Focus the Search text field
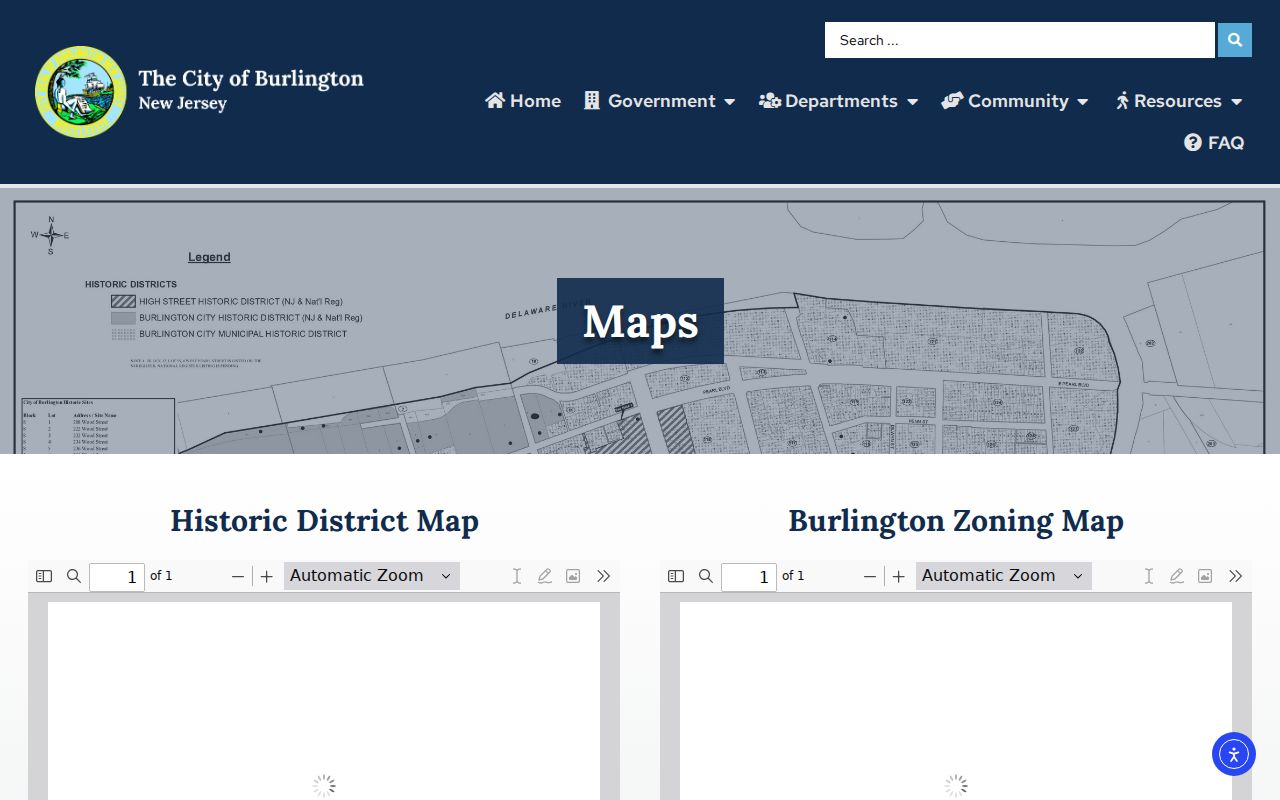This screenshot has width=1280, height=800. [x=1020, y=40]
